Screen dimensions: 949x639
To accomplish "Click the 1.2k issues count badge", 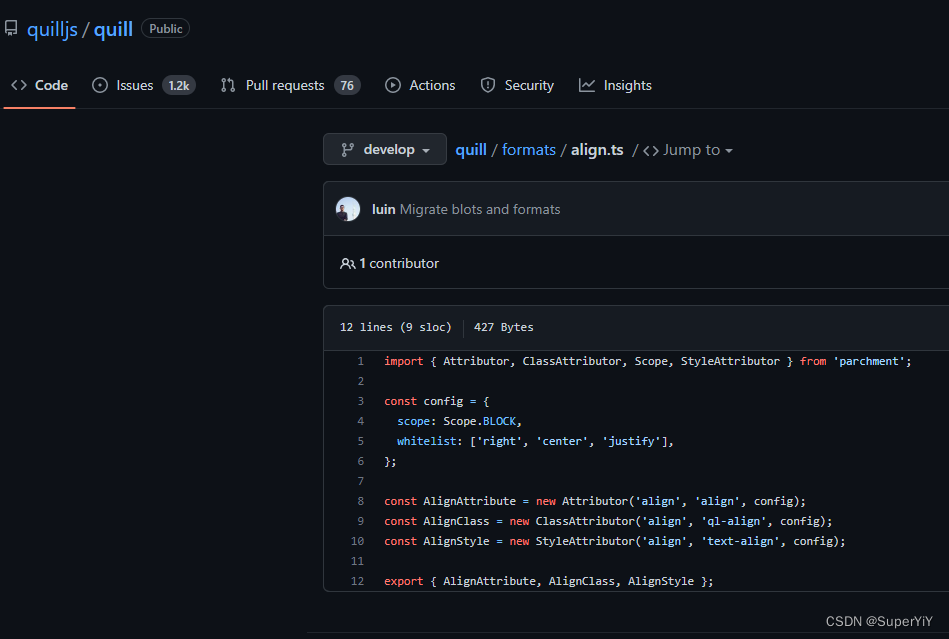I will pyautogui.click(x=179, y=85).
